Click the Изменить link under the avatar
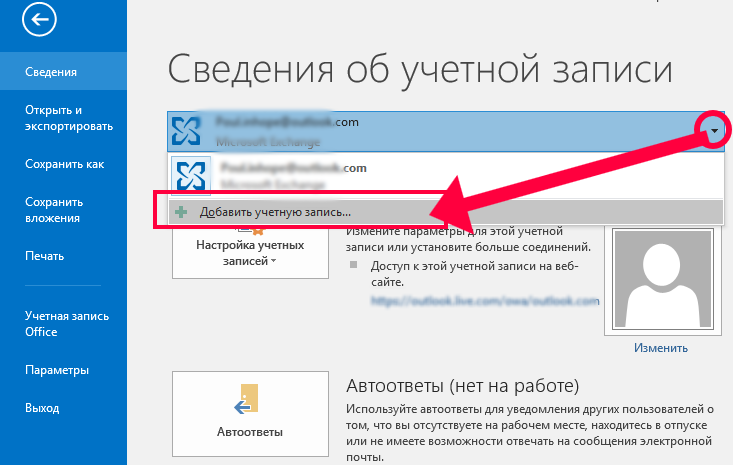This screenshot has width=733, height=465. tap(660, 348)
